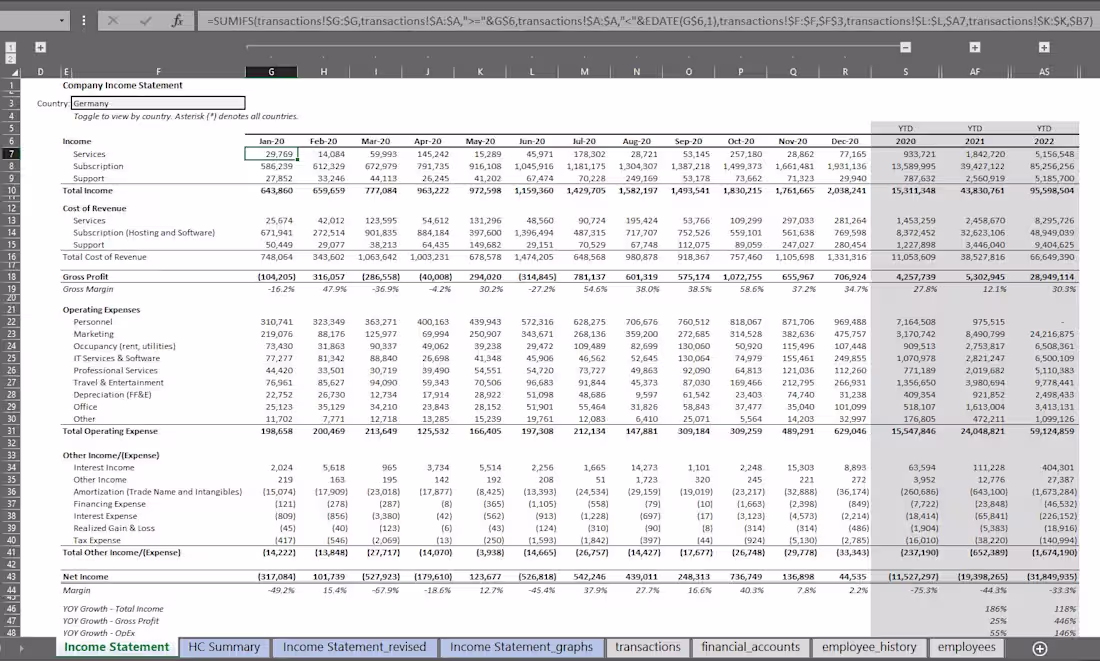Click the formula bar Cancel X icon
Screen dimensions: 1100x661
[x=113, y=21]
